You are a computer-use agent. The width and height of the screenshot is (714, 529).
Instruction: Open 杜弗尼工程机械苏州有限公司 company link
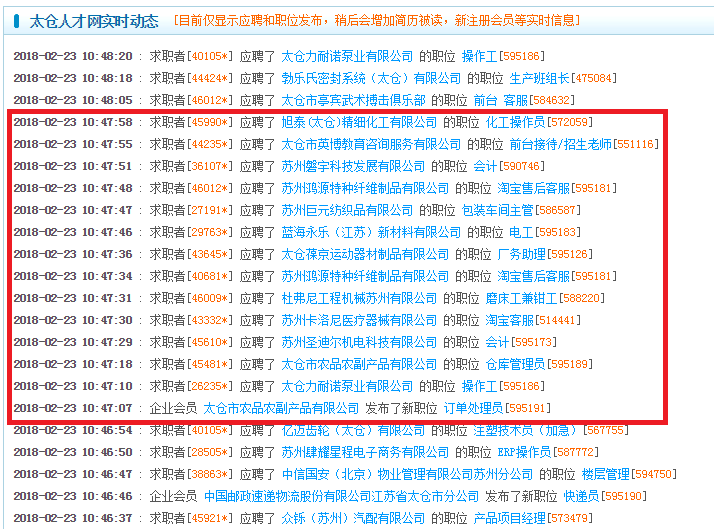click(359, 298)
